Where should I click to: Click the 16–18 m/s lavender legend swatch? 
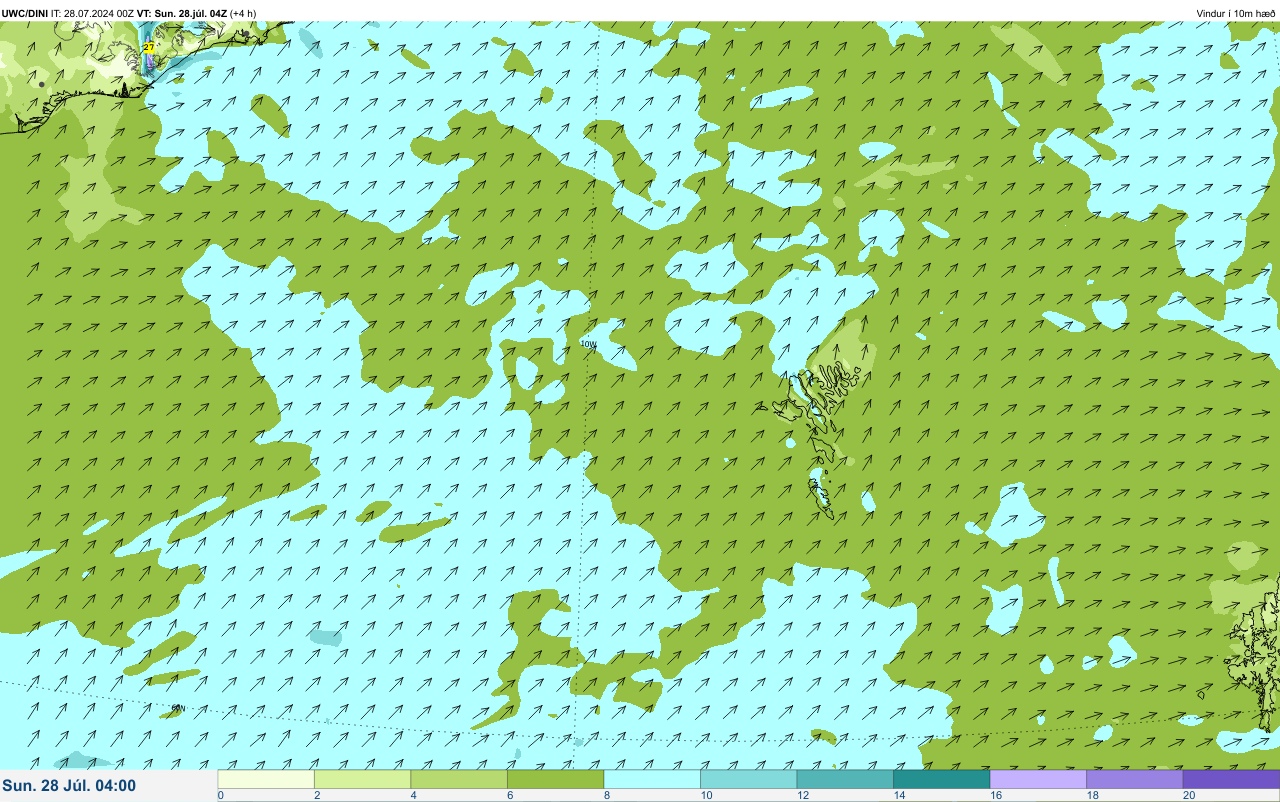point(1038,779)
